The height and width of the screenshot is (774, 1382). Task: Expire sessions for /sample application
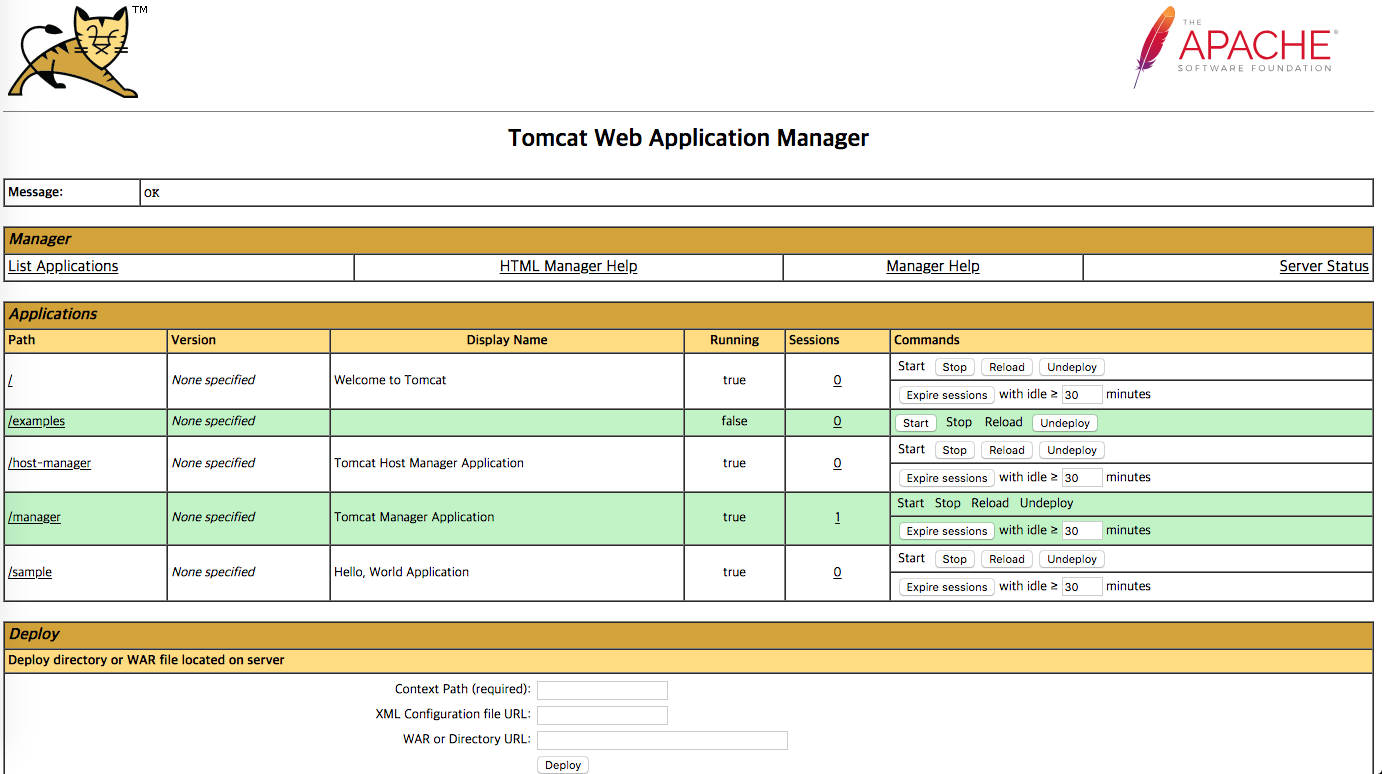pos(947,587)
